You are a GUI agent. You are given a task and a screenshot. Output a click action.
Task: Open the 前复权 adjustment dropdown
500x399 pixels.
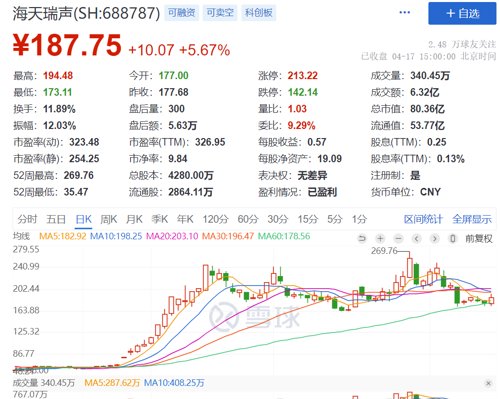pyautogui.click(x=478, y=239)
